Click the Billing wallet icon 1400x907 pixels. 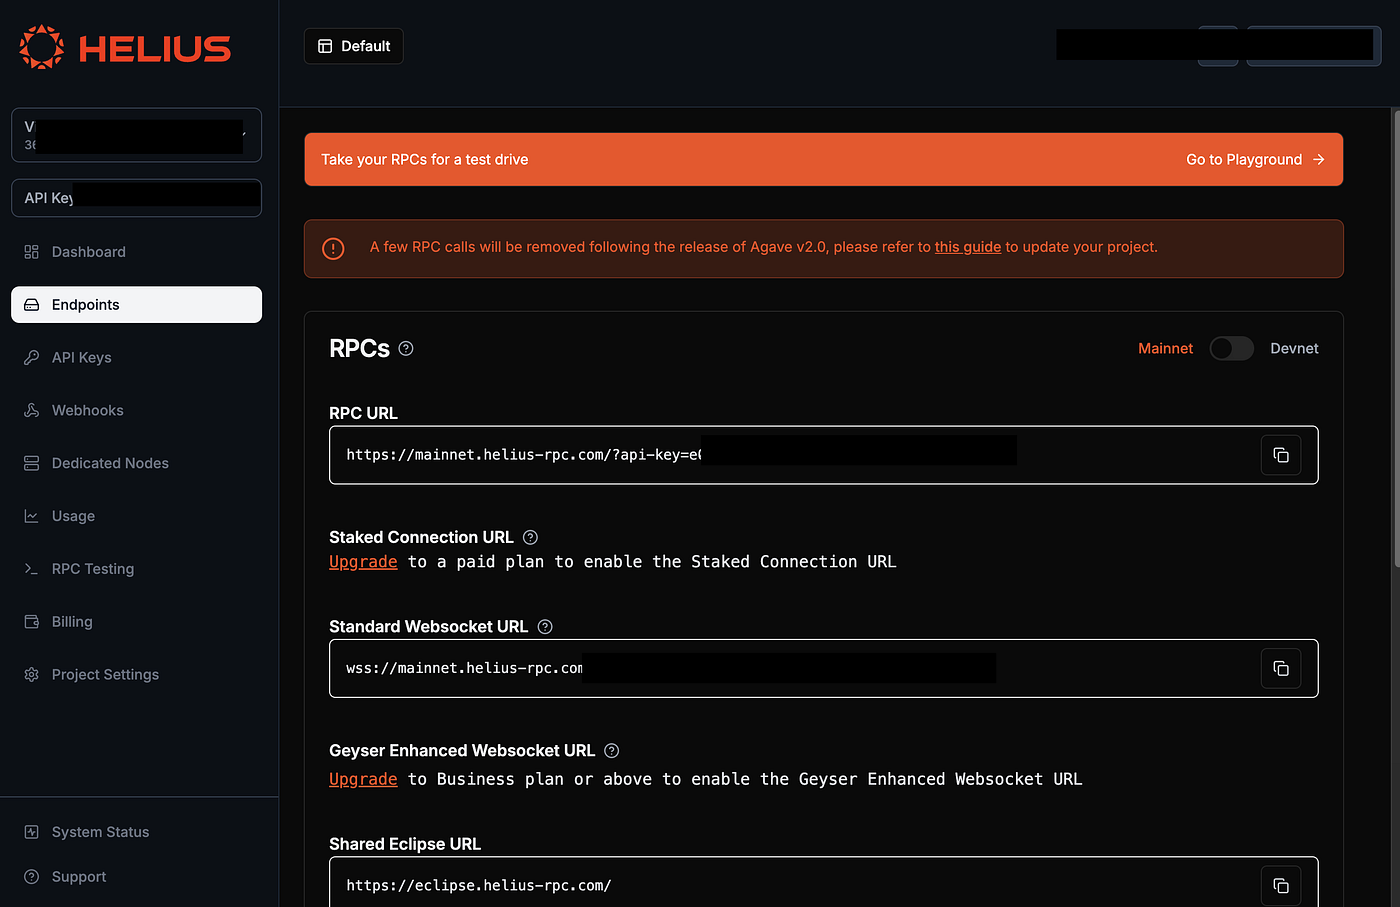click(x=31, y=622)
